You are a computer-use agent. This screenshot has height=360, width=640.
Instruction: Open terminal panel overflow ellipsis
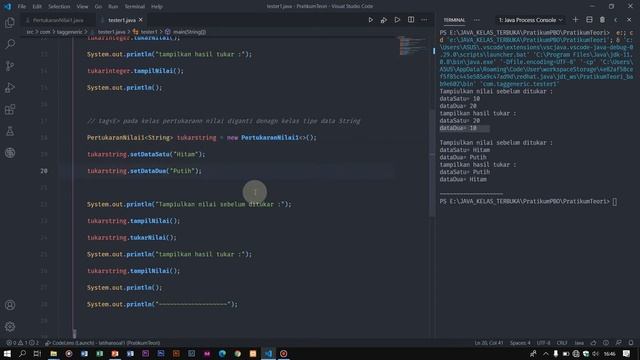[x=476, y=20]
